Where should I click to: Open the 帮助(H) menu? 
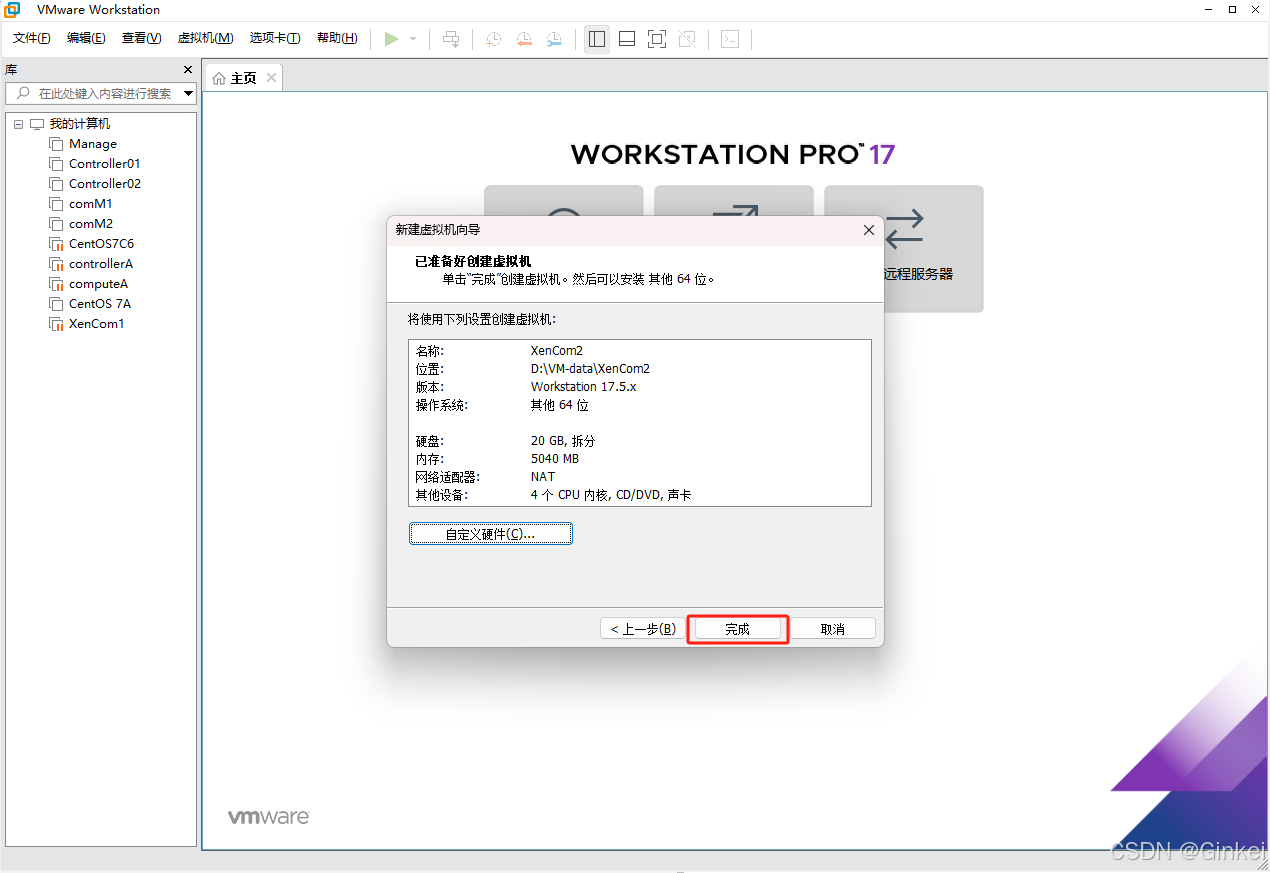tap(337, 39)
